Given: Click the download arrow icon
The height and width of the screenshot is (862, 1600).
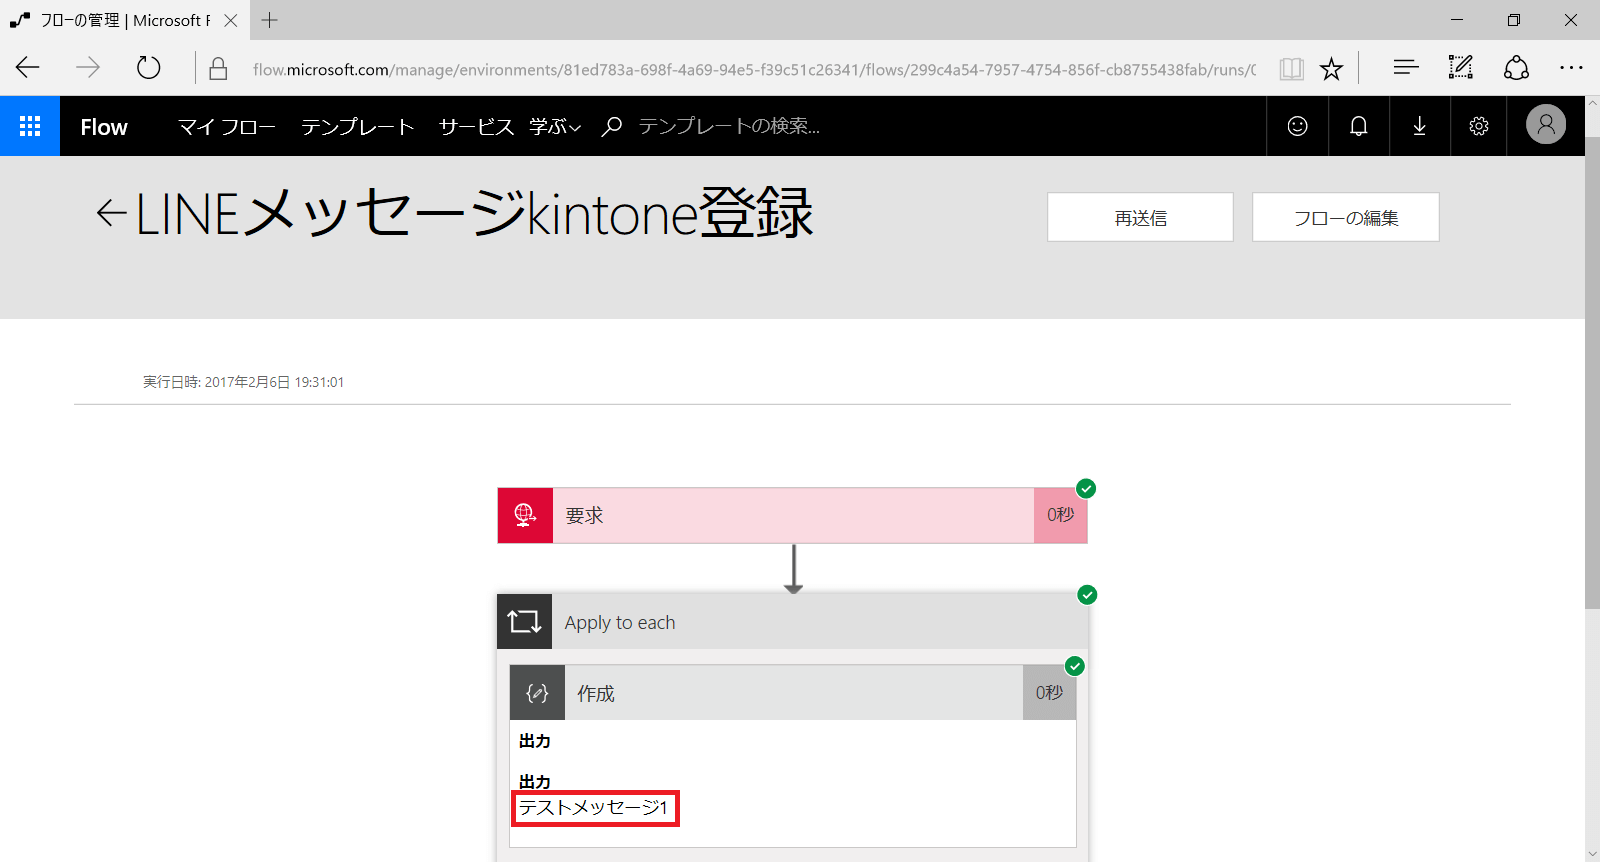Looking at the screenshot, I should point(1419,126).
